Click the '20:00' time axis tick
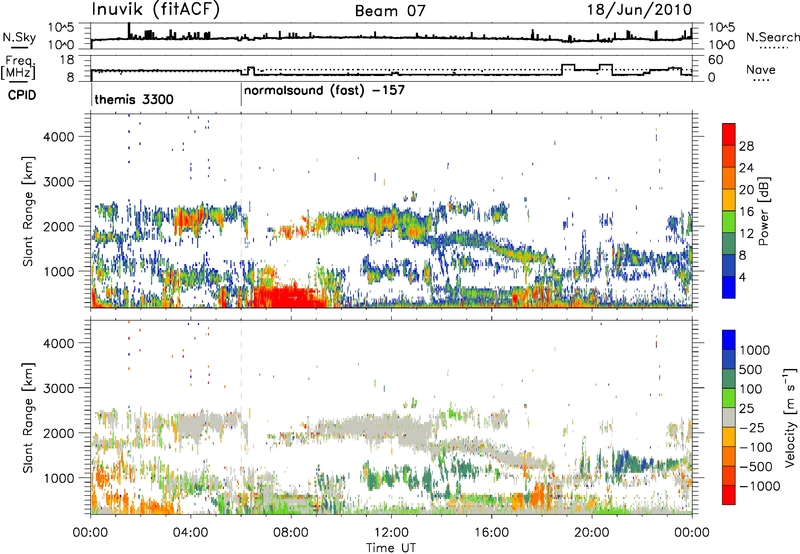This screenshot has height=554, width=800. click(x=592, y=532)
